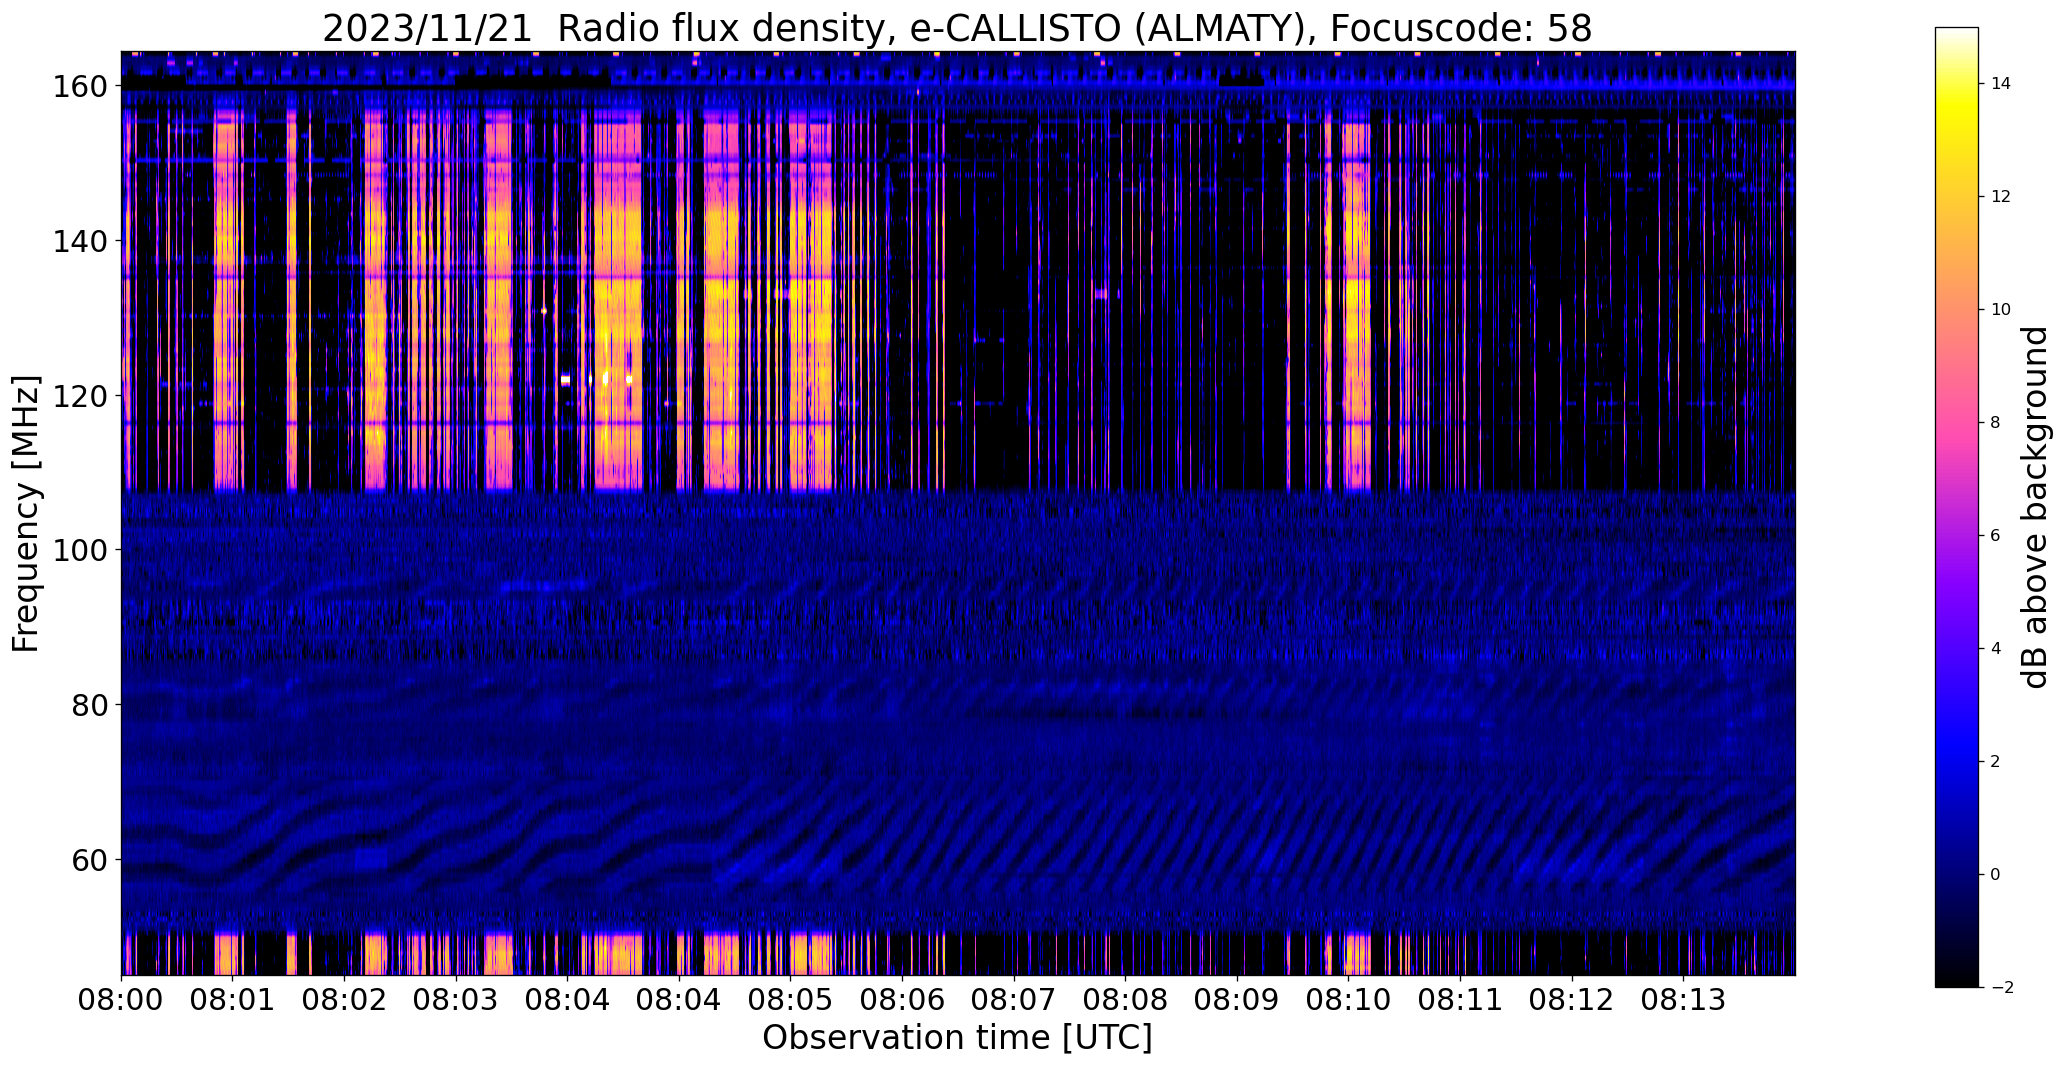The width and height of the screenshot is (2066, 1067).
Task: Click the 08:06 time tick label
Action: tap(902, 1000)
